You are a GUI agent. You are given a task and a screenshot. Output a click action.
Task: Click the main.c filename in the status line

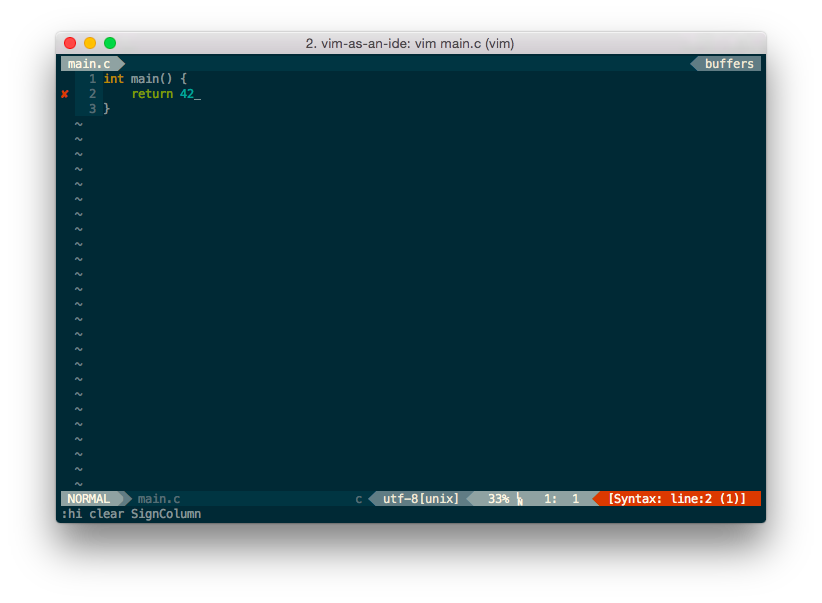coord(159,499)
